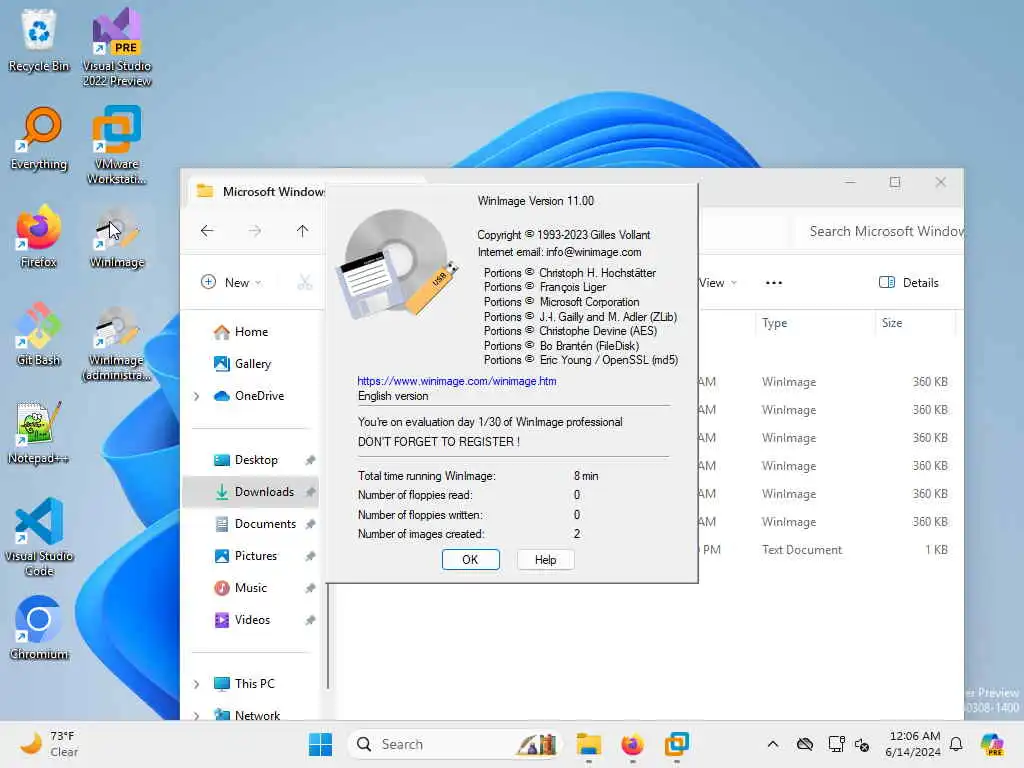Open VMware Workstation from taskbar
This screenshot has height=768, width=1024.
pyautogui.click(x=677, y=744)
